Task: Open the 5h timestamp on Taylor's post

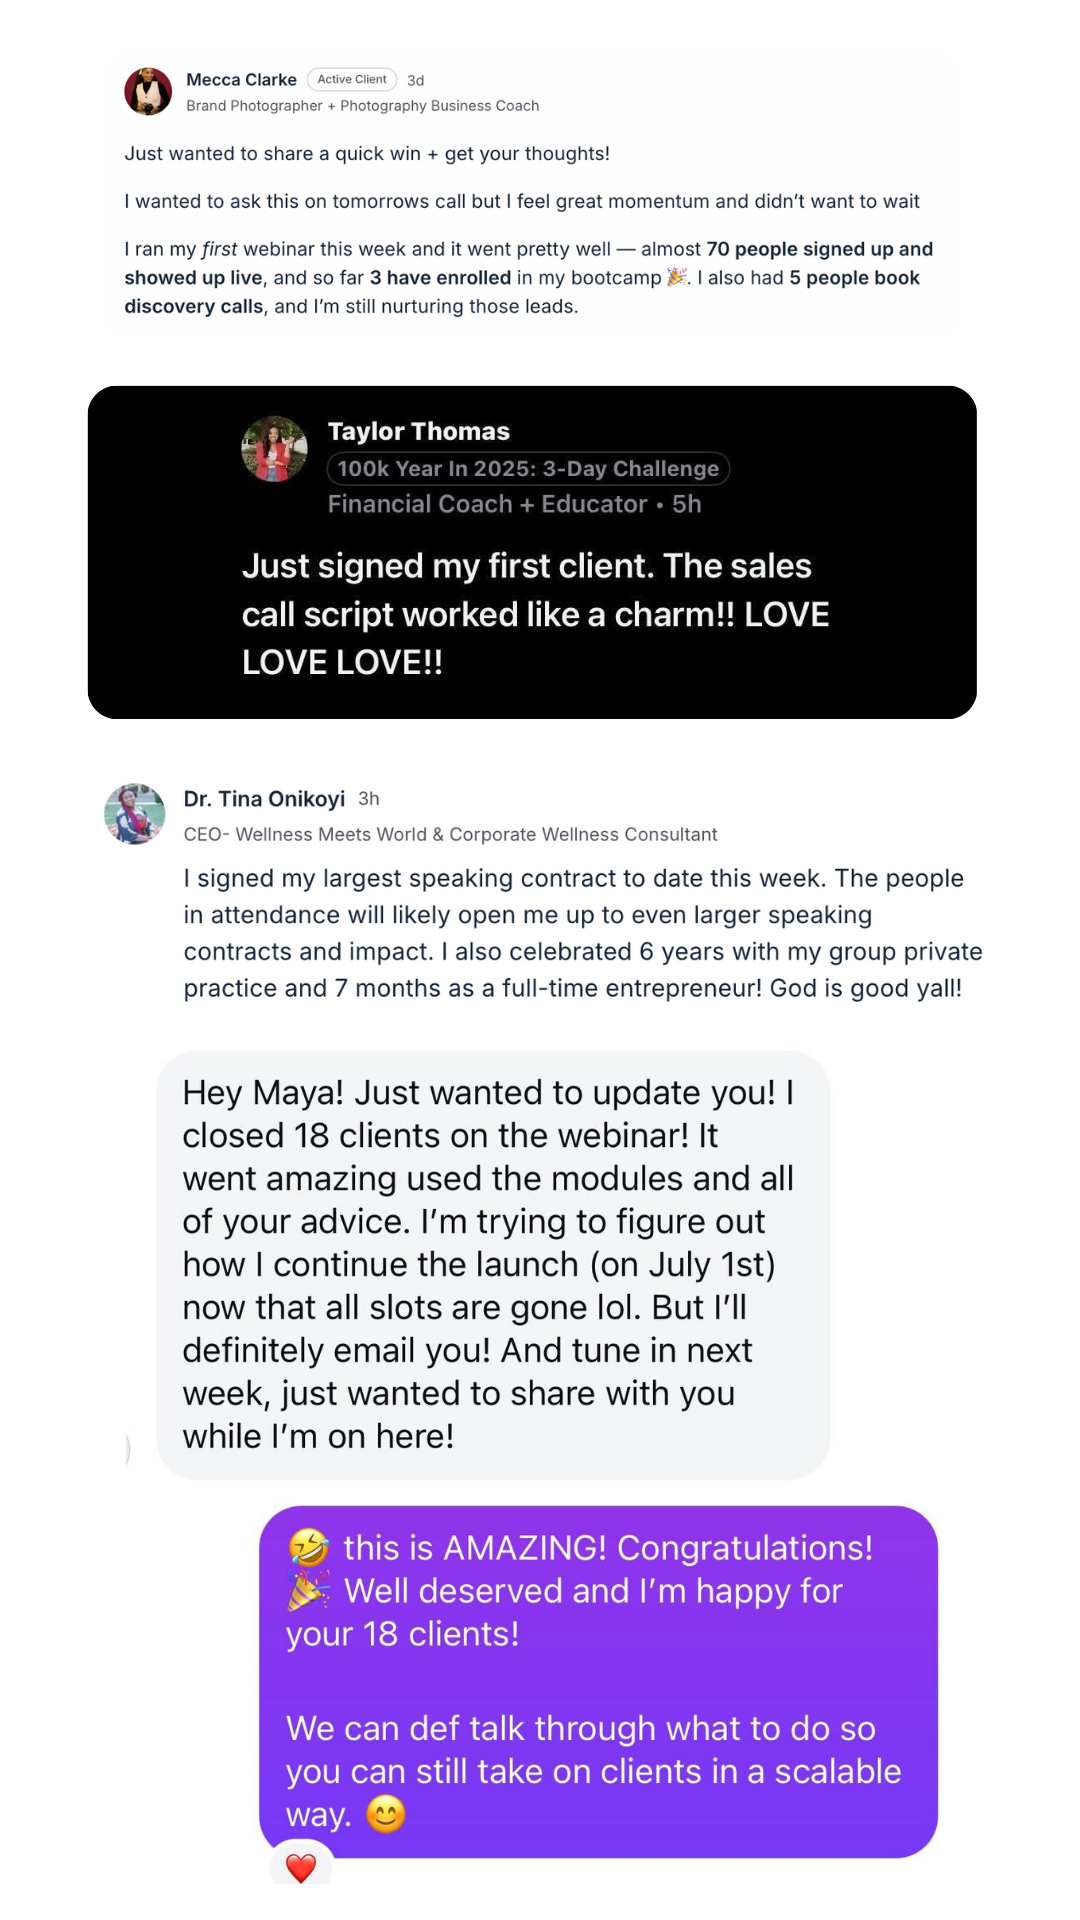Action: point(685,504)
